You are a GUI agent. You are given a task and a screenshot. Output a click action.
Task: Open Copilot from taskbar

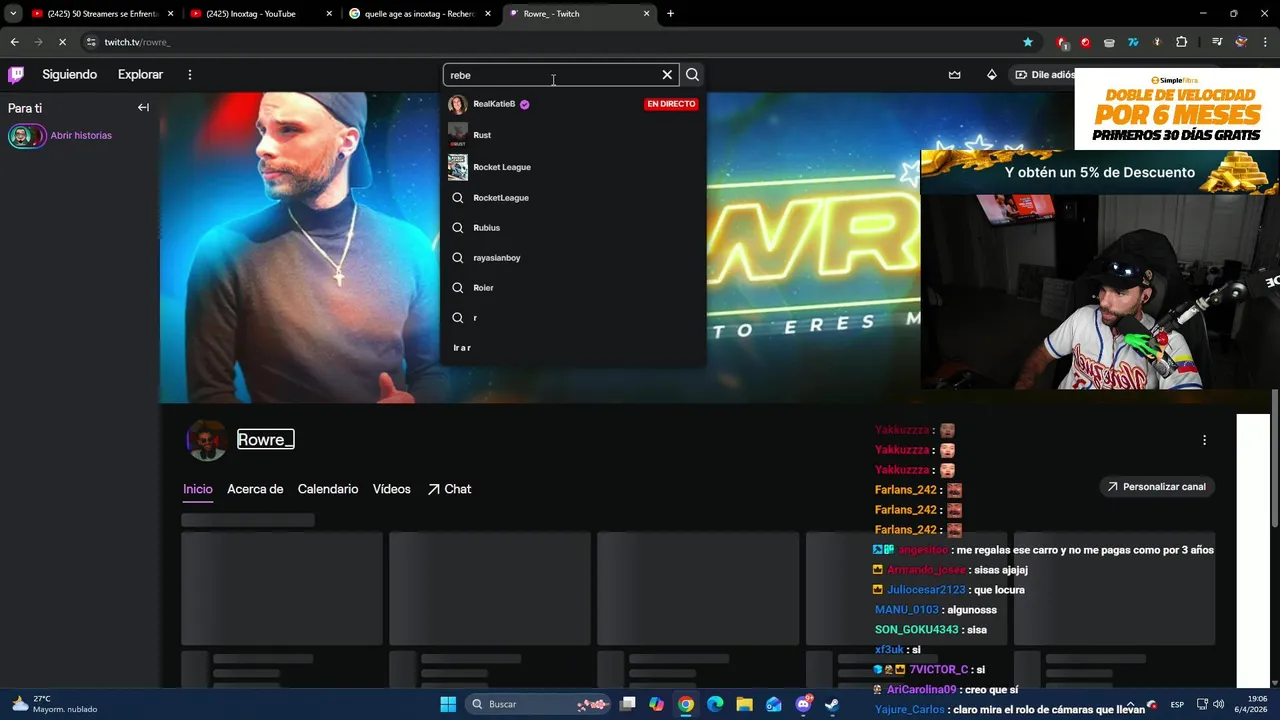pos(656,704)
